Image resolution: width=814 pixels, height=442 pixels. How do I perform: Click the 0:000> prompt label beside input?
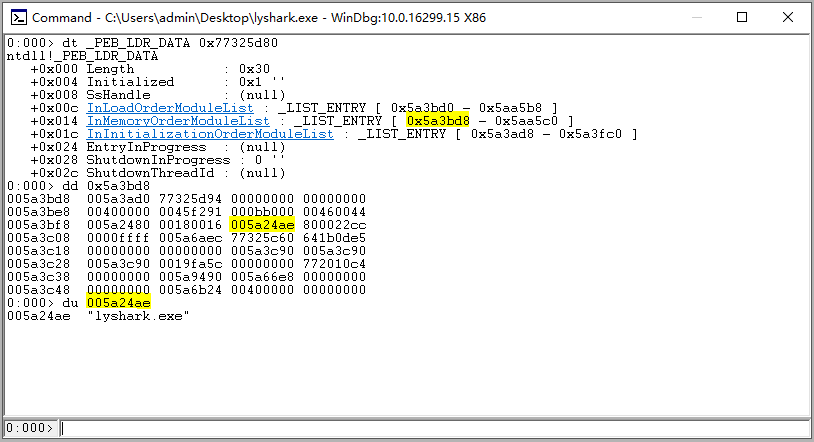[30, 428]
